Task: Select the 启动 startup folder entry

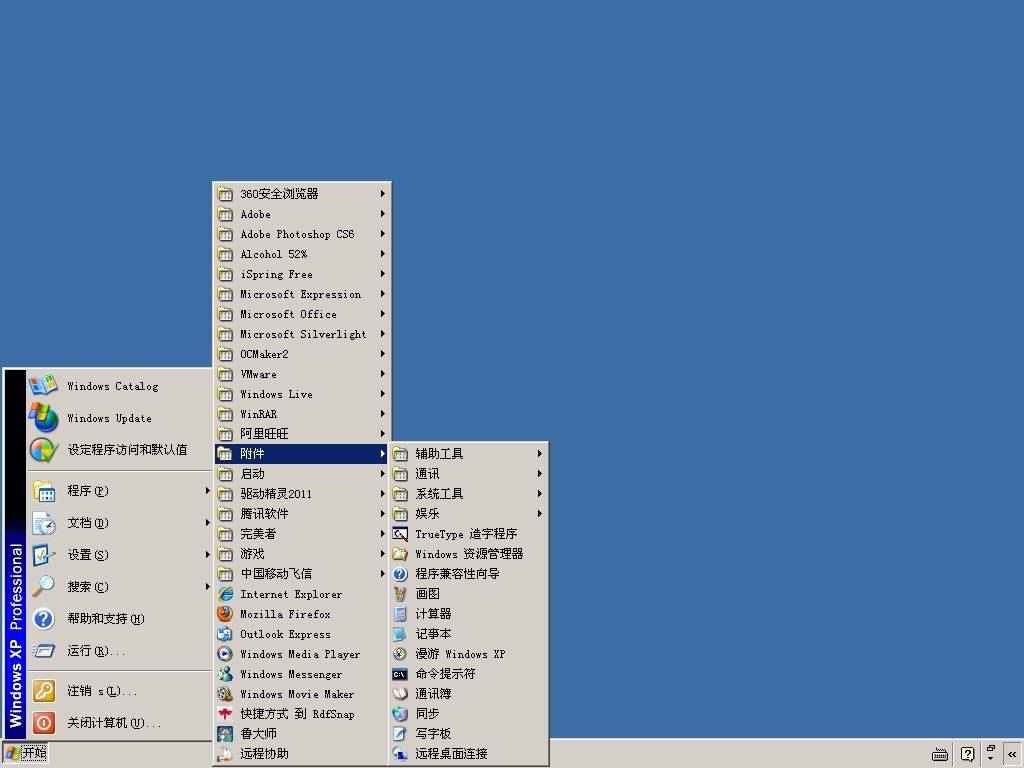Action: (x=302, y=474)
